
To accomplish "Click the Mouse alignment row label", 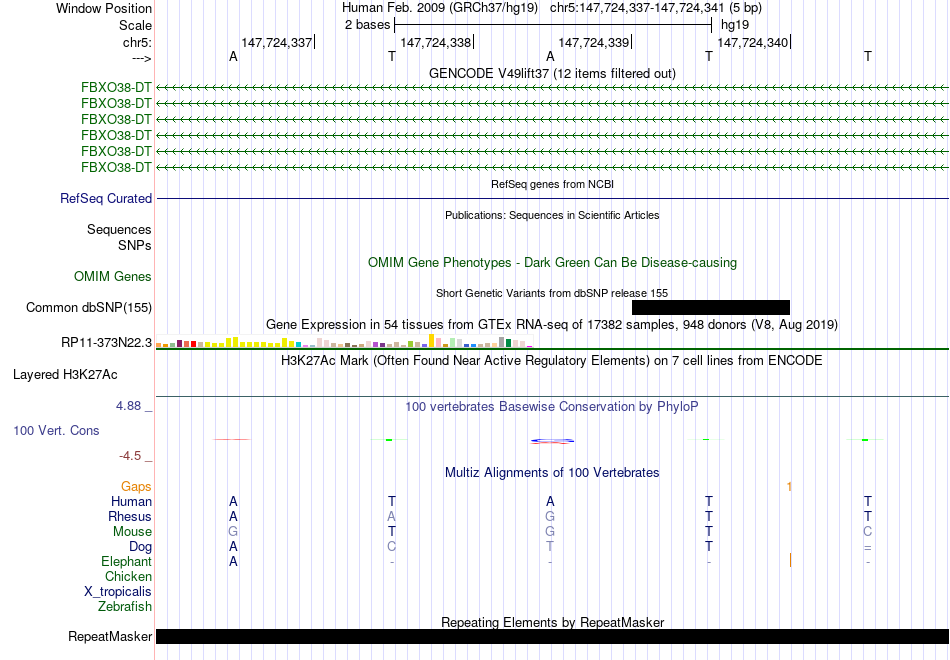I will tap(132, 532).
